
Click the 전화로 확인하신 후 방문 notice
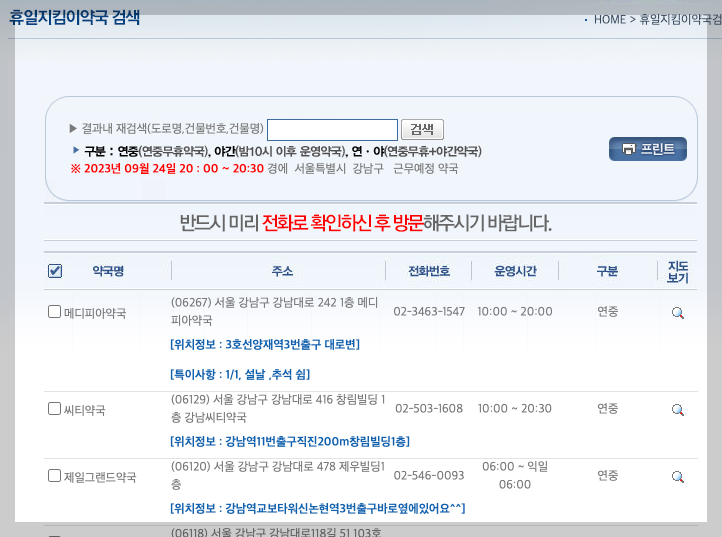coord(343,223)
